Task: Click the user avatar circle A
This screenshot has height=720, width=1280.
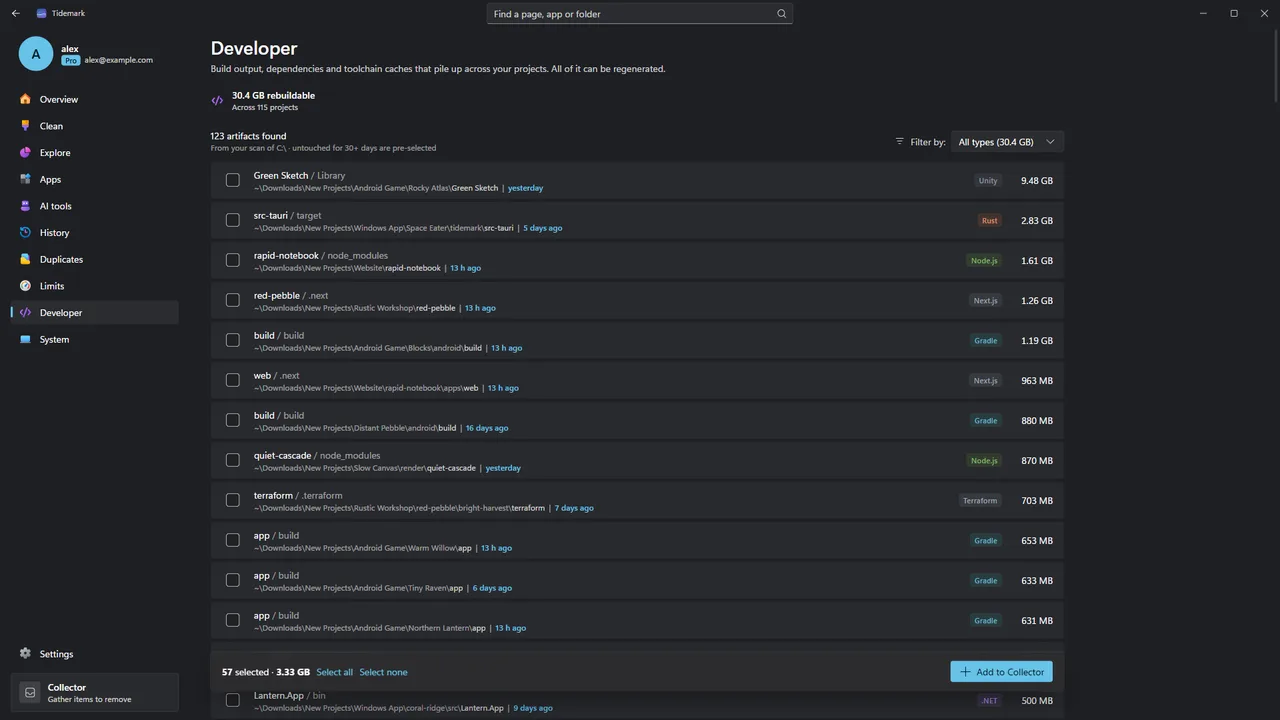Action: [x=36, y=54]
